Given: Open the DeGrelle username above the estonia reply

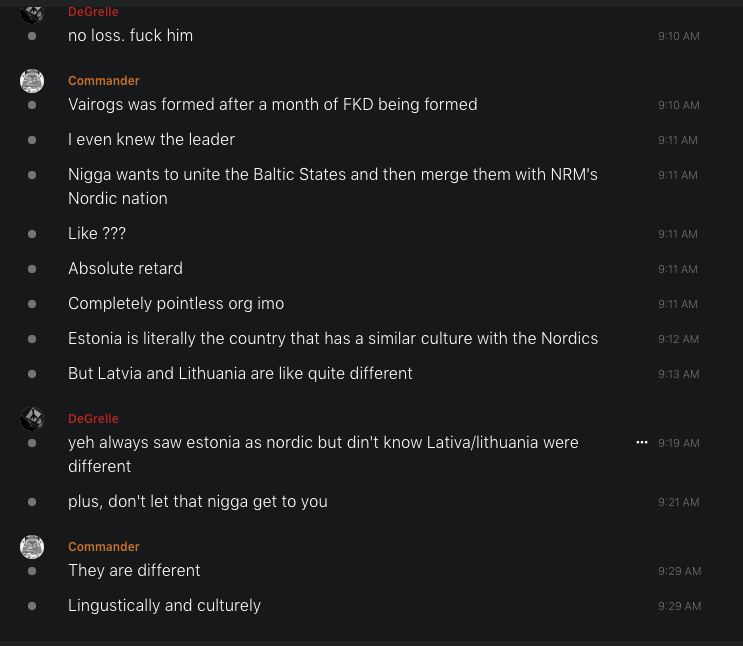Looking at the screenshot, I should tap(93, 419).
